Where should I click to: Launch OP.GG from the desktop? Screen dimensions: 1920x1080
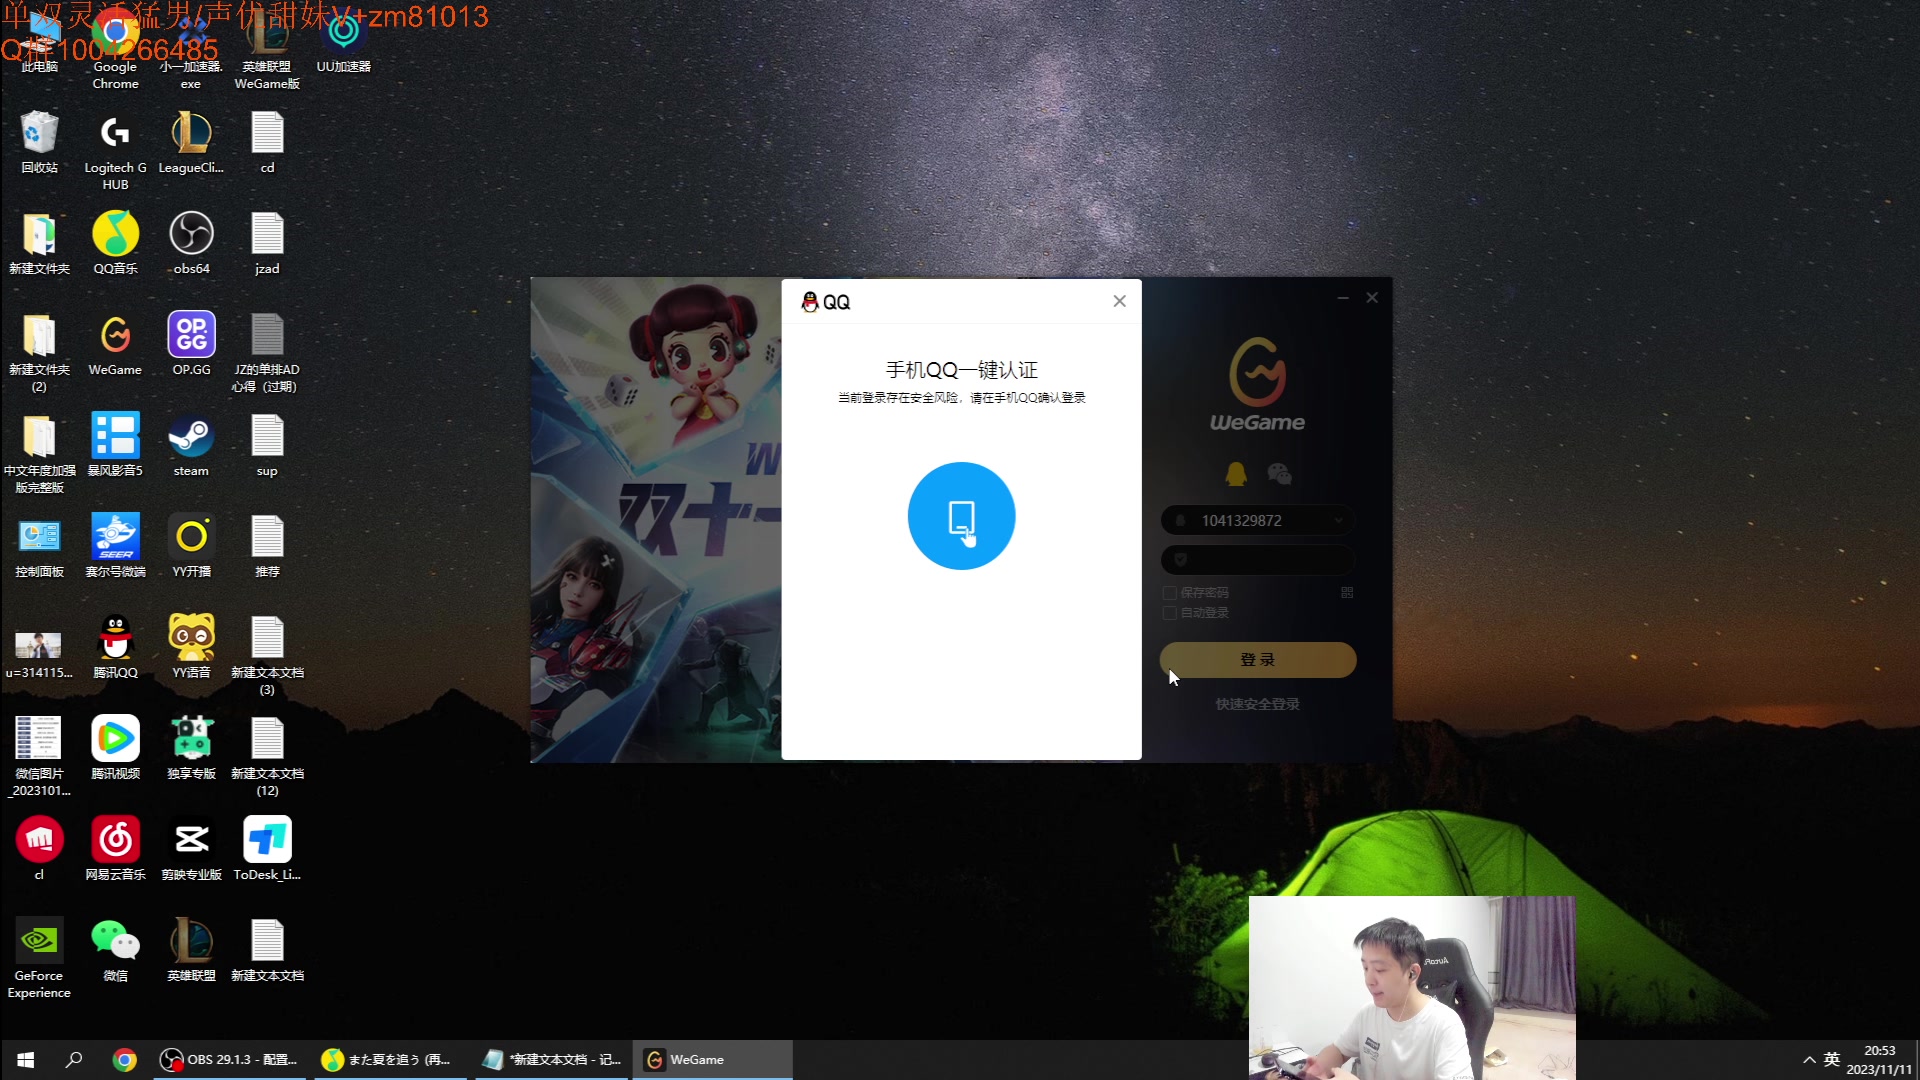pos(191,344)
